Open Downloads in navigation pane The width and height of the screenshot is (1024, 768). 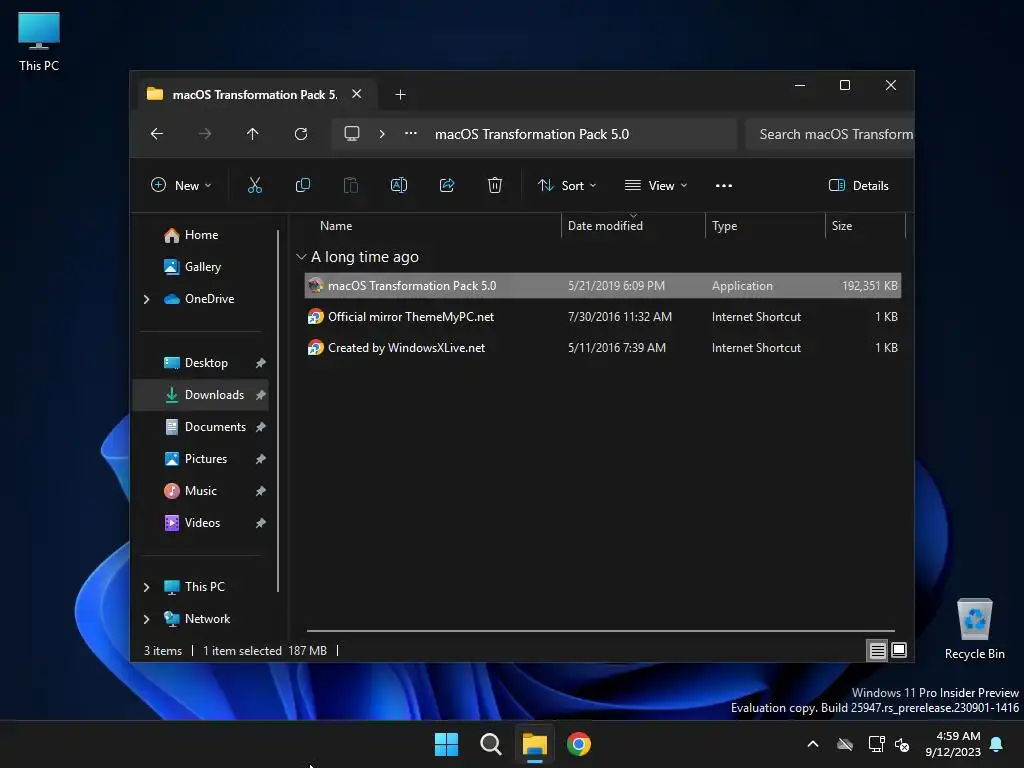pyautogui.click(x=201, y=395)
